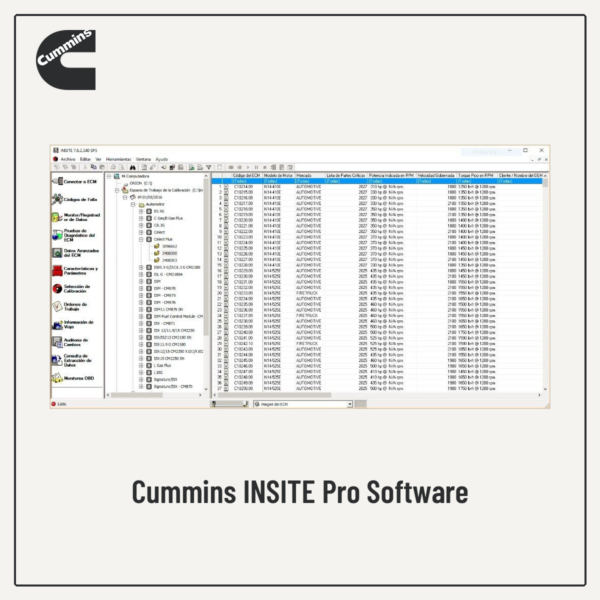600x600 pixels.
Task: Expand the L Gas Plus tree node
Action: [x=141, y=365]
